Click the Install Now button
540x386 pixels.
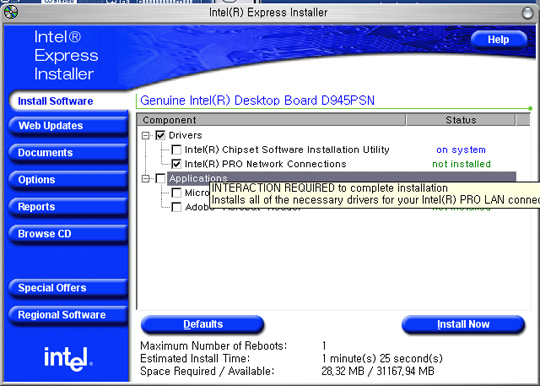pos(463,324)
